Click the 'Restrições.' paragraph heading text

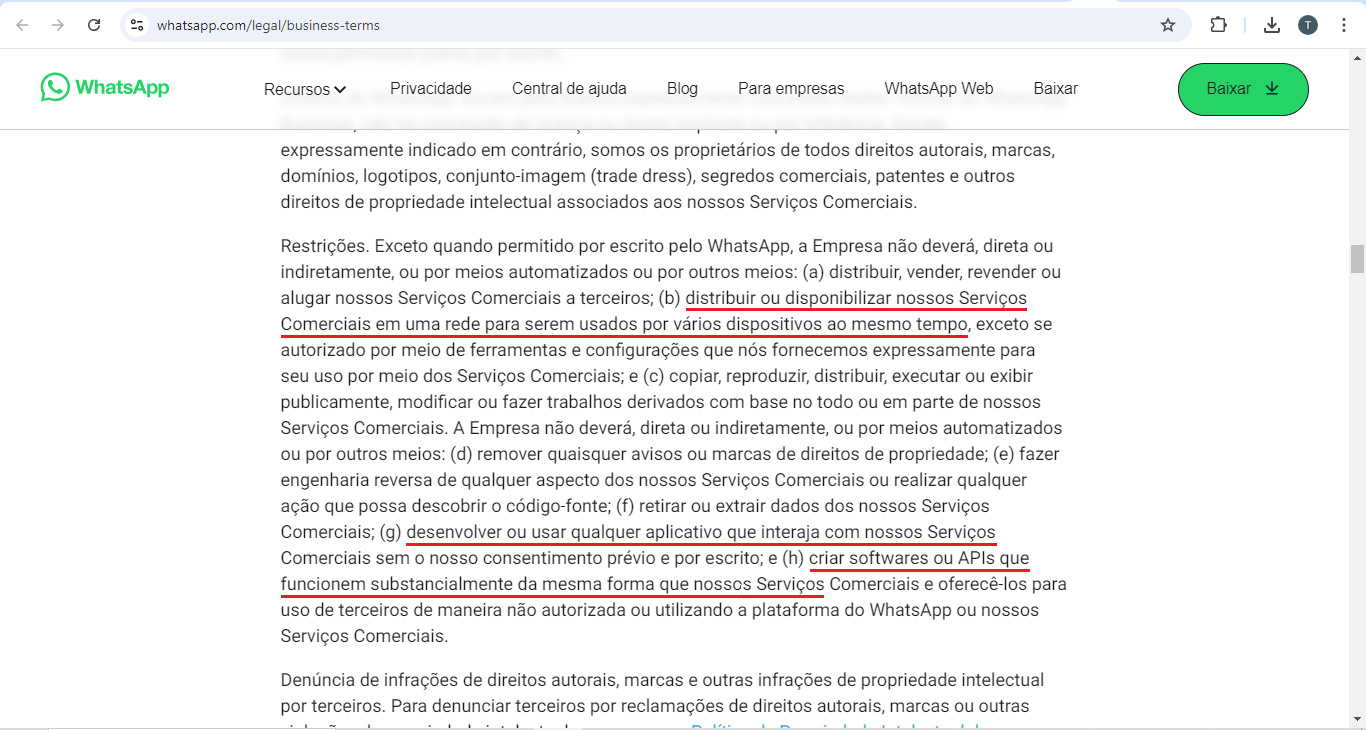[325, 246]
